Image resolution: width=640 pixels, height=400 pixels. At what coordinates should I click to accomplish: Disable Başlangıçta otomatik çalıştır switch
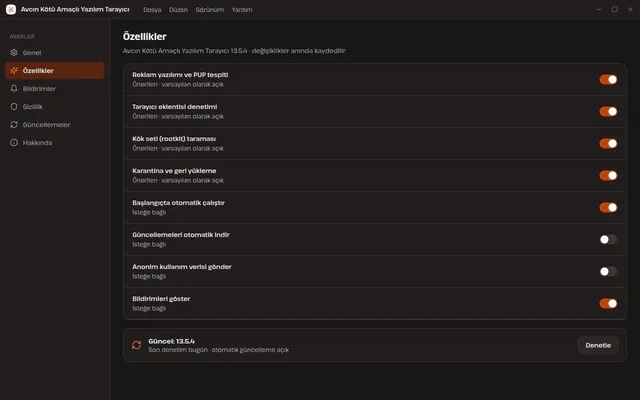click(608, 208)
